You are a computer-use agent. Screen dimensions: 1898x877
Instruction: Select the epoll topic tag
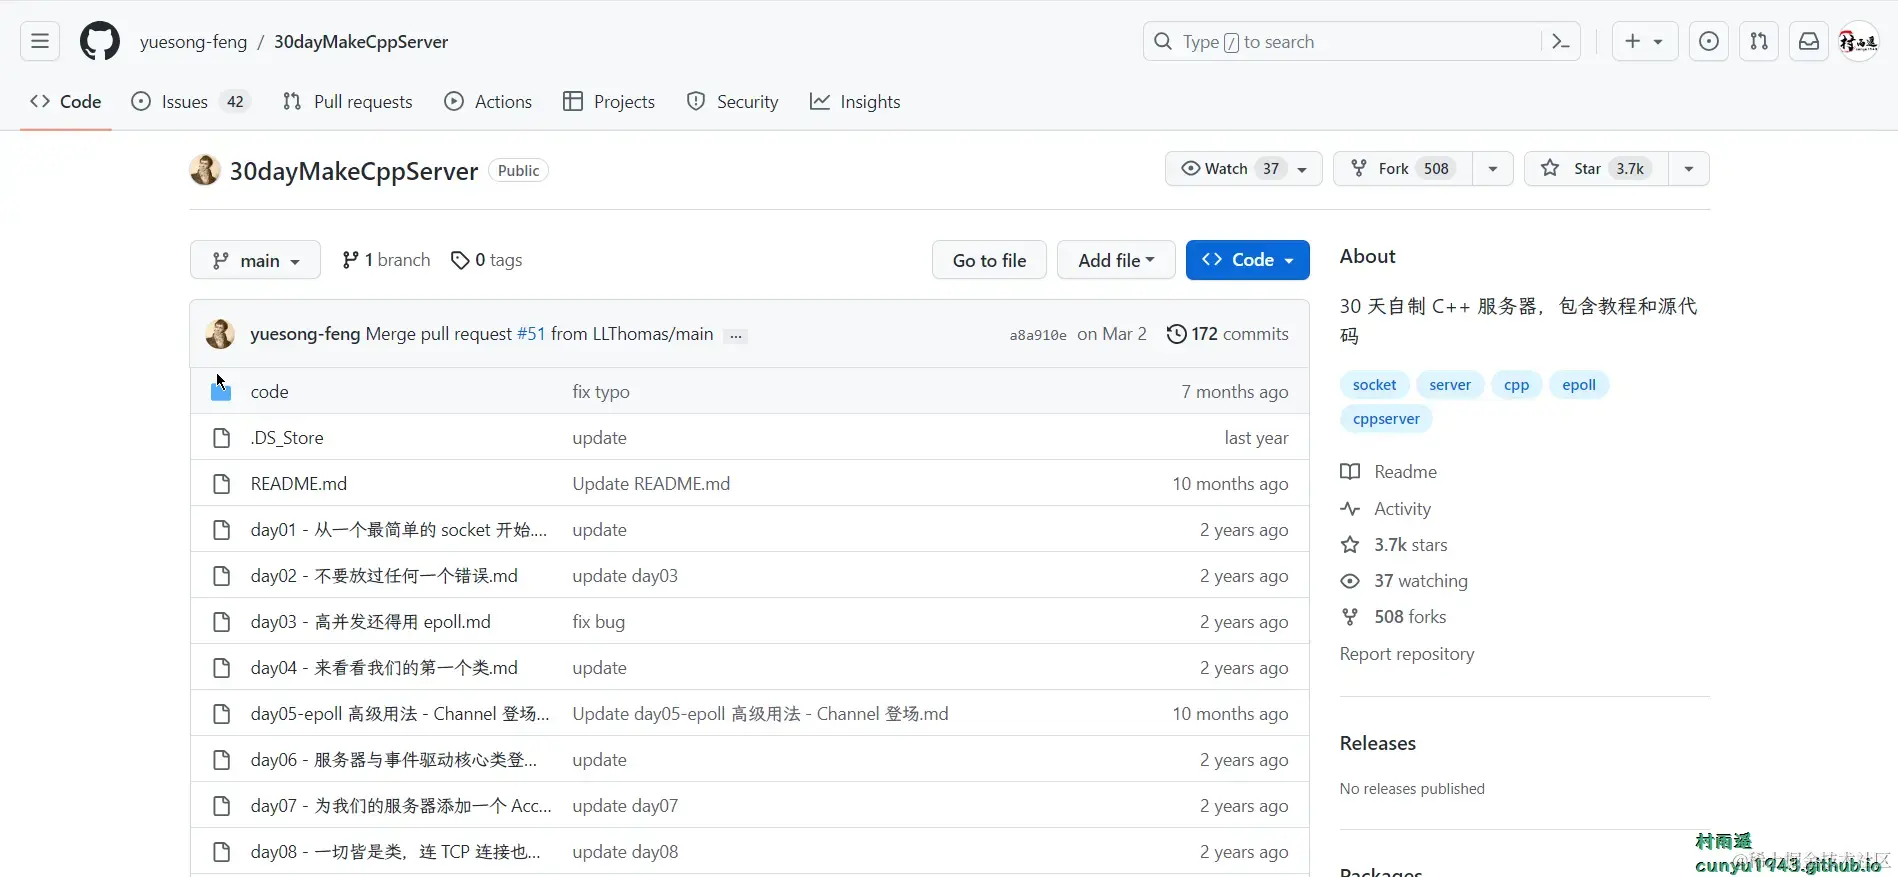pos(1579,385)
